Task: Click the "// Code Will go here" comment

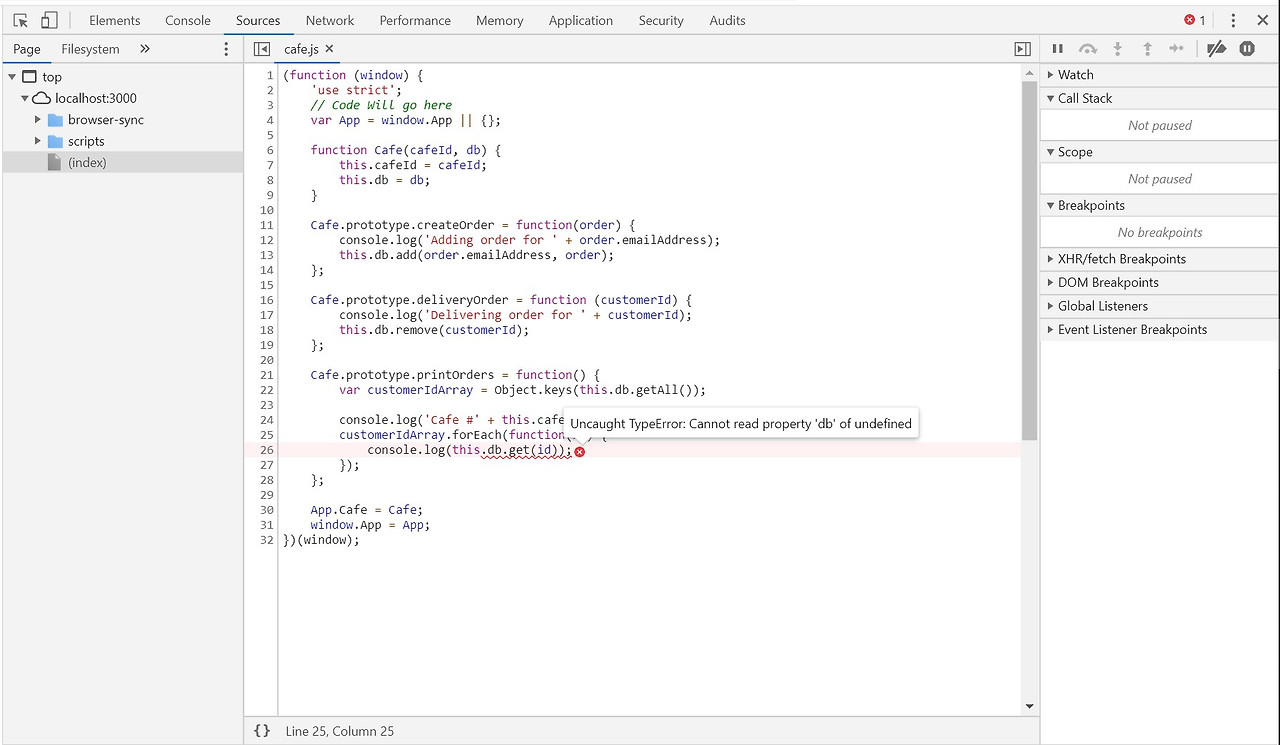Action: 381,105
